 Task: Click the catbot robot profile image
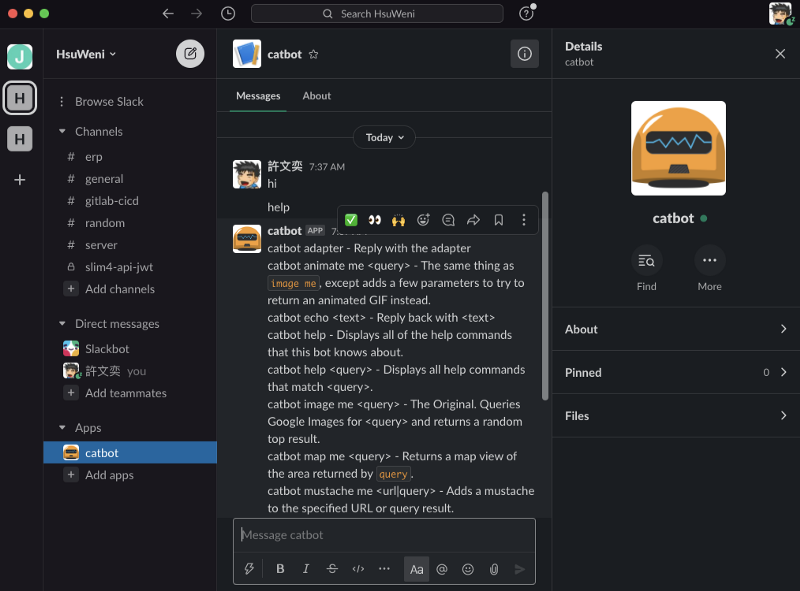pyautogui.click(x=678, y=148)
